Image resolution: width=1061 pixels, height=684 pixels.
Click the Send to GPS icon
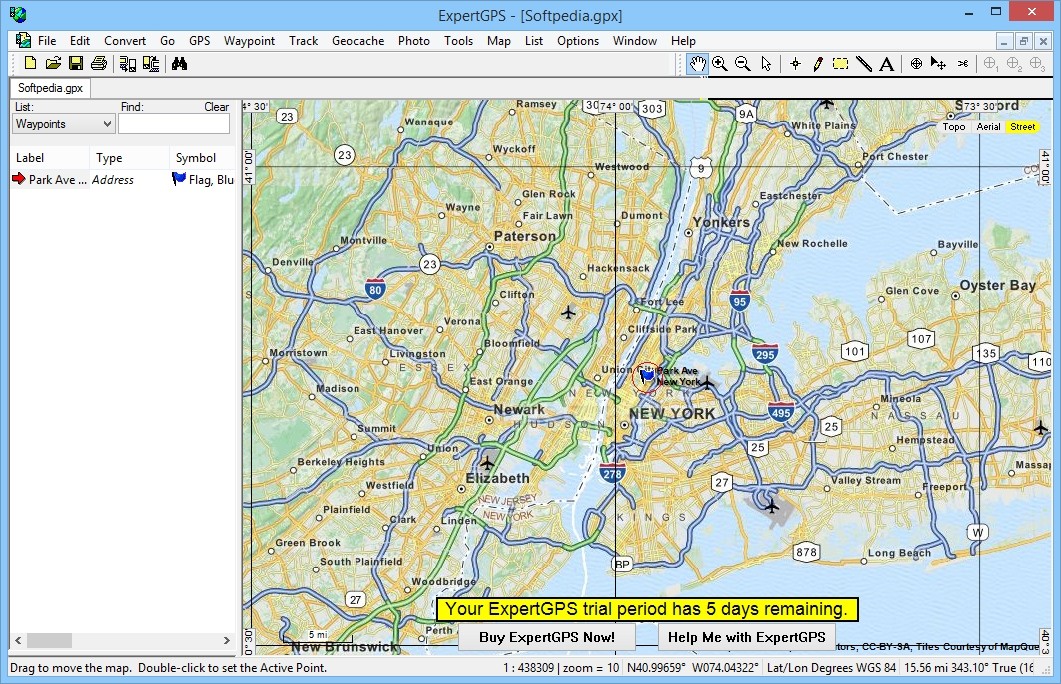151,64
